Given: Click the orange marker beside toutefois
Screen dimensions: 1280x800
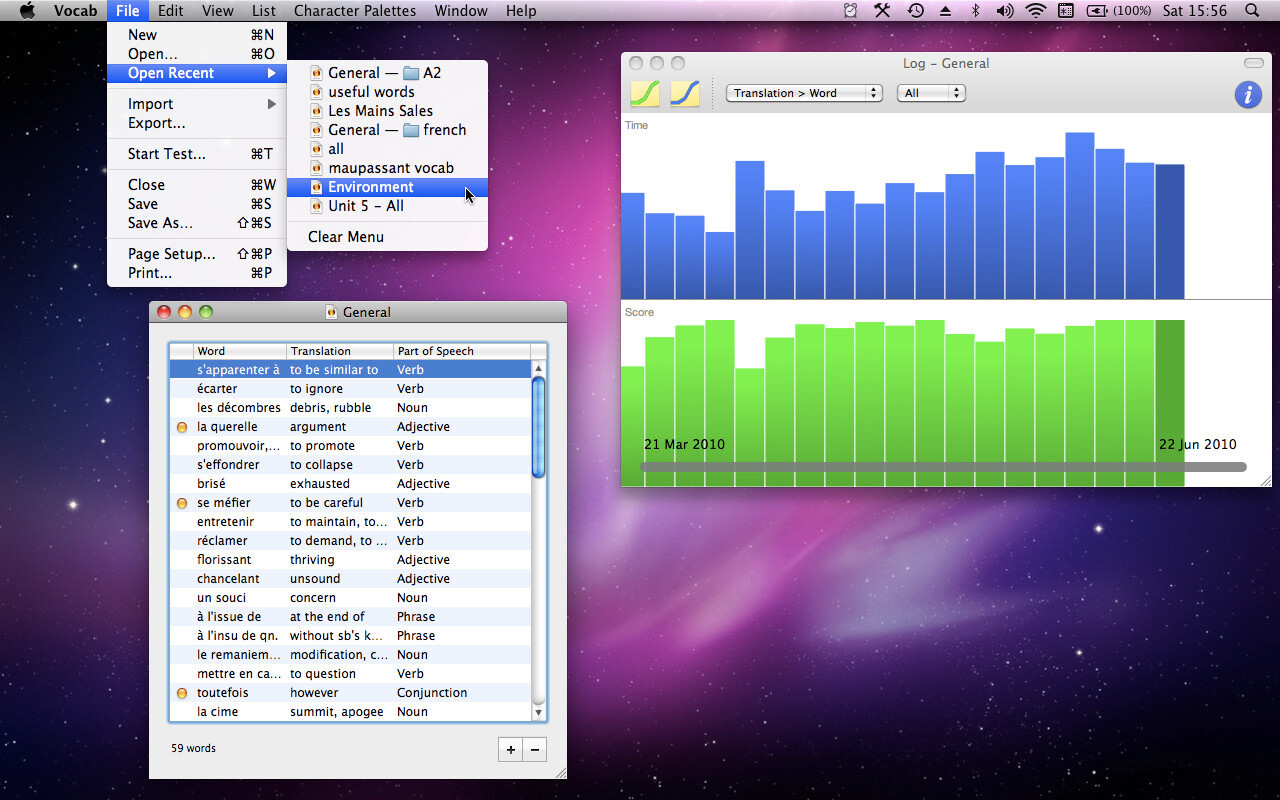Looking at the screenshot, I should click(x=182, y=693).
